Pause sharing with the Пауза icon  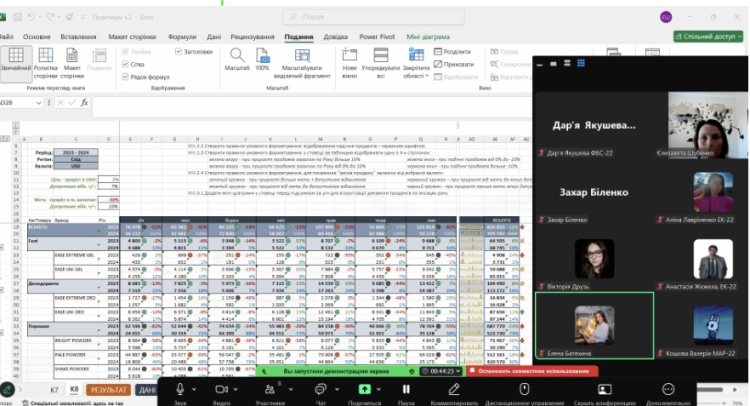[x=407, y=389]
